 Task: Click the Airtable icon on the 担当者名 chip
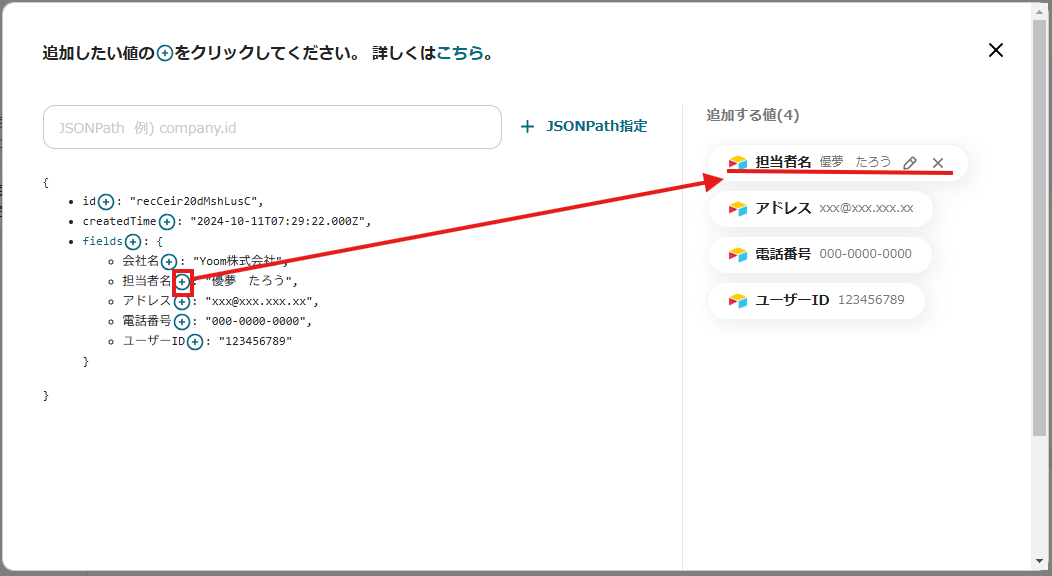click(x=738, y=163)
